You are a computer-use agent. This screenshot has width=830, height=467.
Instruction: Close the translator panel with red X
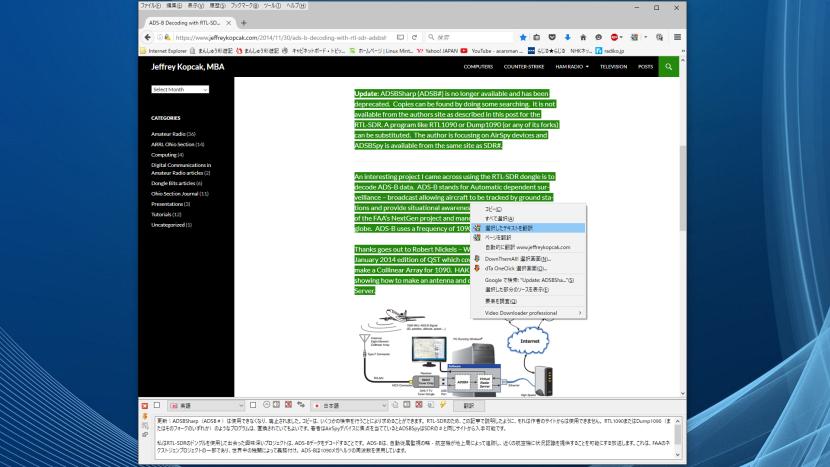[x=145, y=406]
